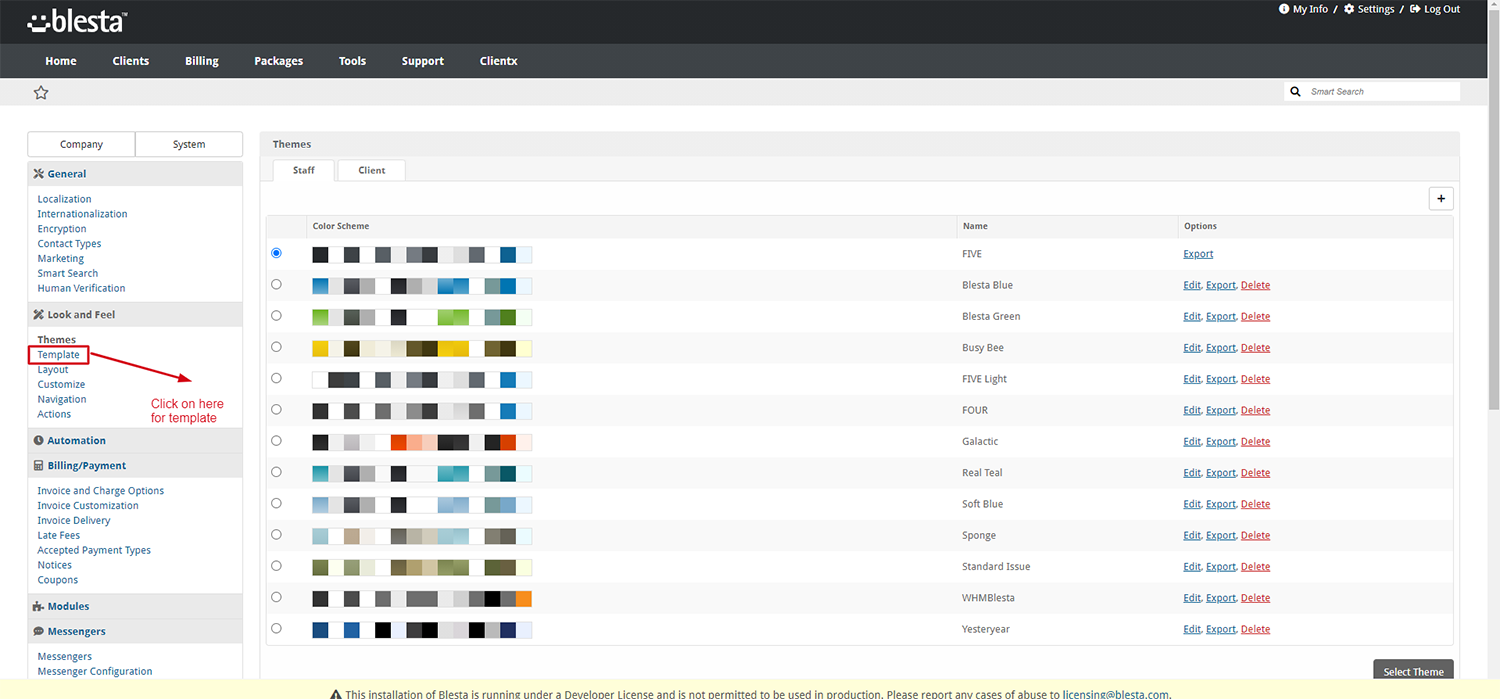
Task: Click the Blesta Green color scheme swatch
Action: 422,317
